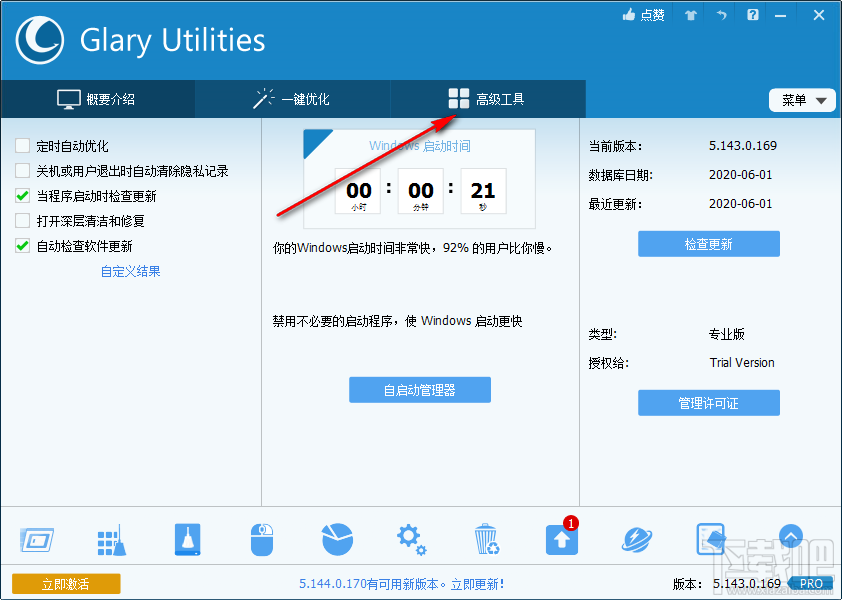Click the thumbs-up 点赞 icon
The height and width of the screenshot is (600, 842).
point(645,14)
